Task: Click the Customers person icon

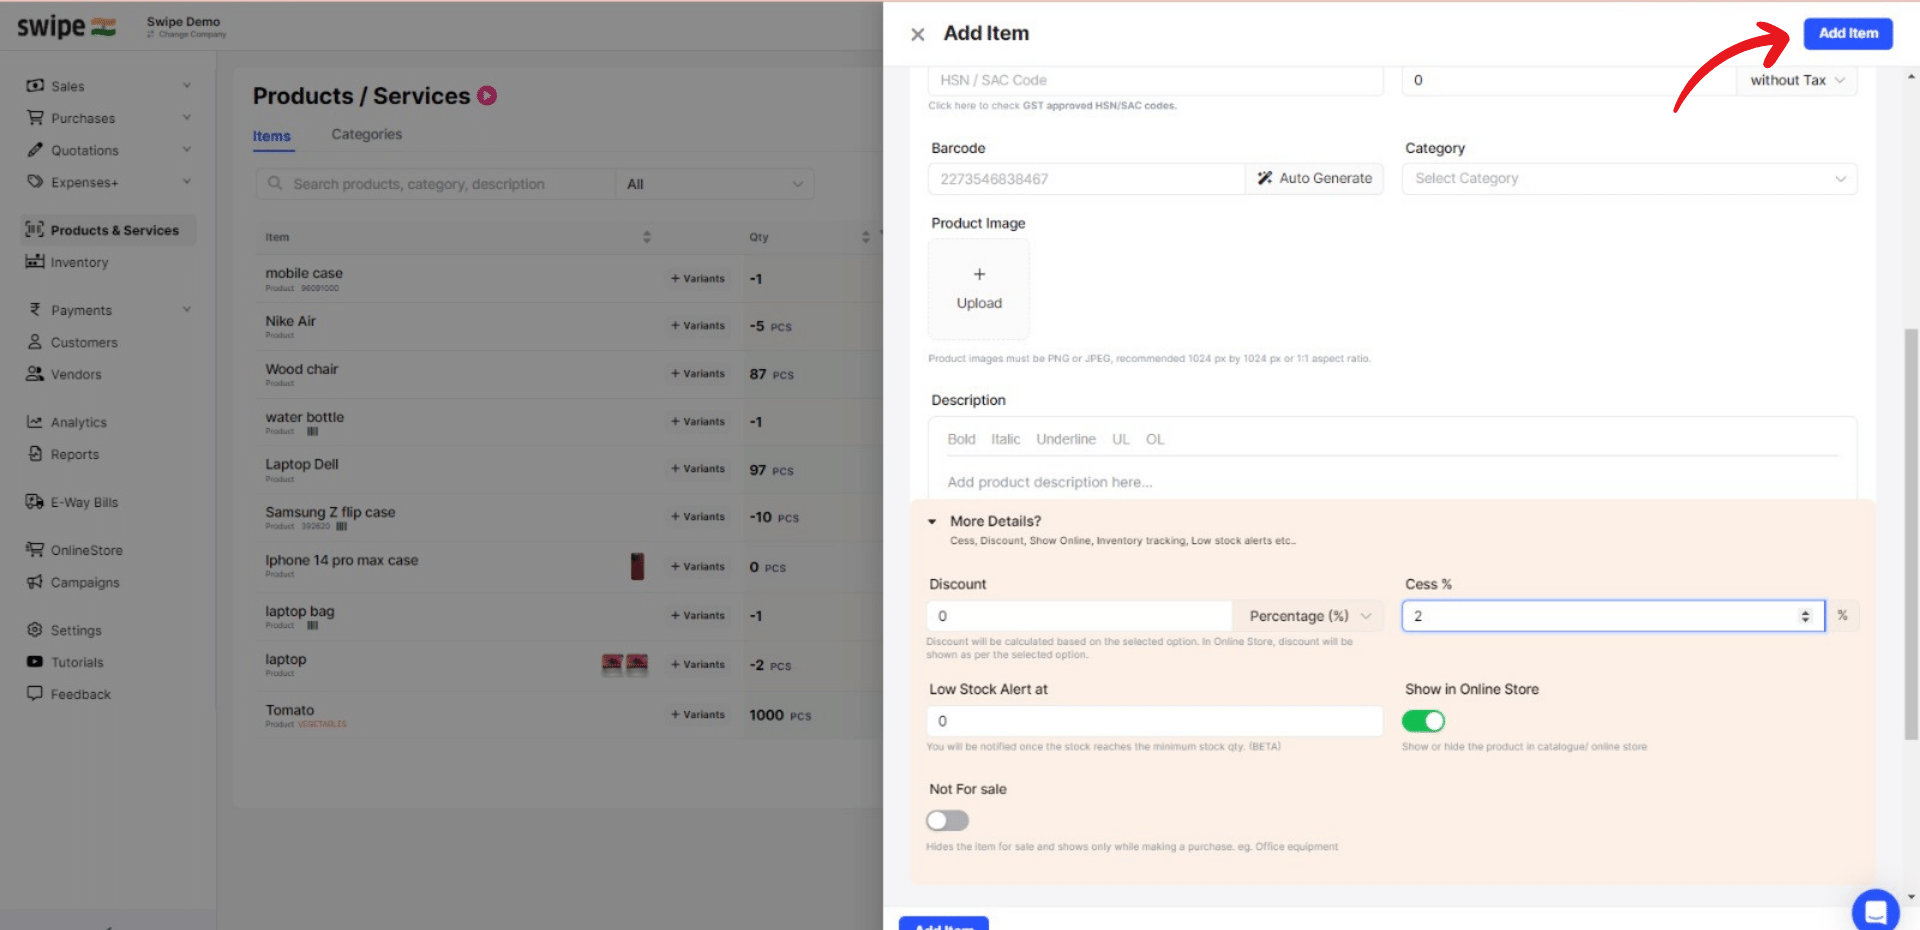Action: point(35,342)
